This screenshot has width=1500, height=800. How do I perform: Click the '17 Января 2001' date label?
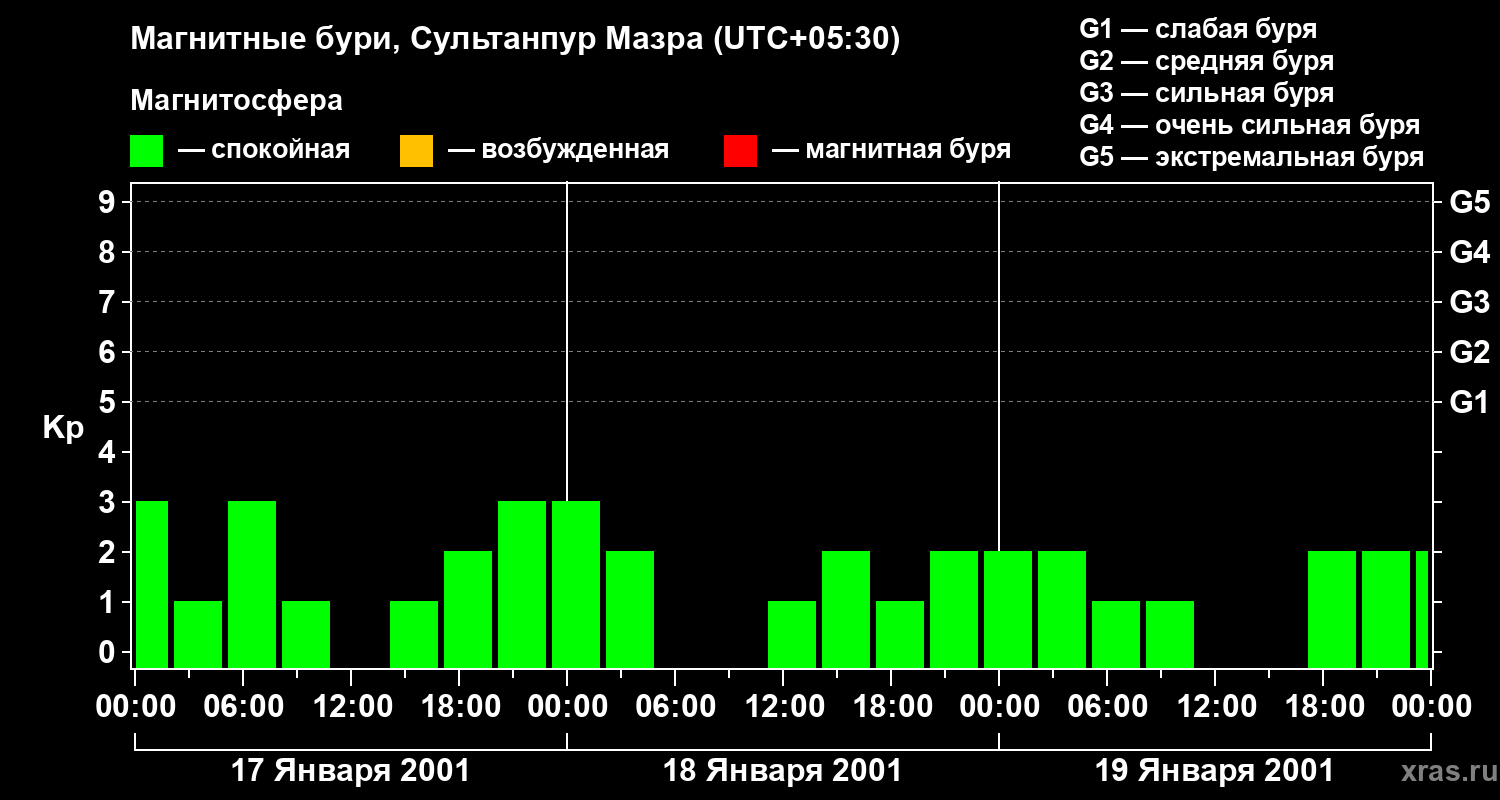tap(351, 771)
